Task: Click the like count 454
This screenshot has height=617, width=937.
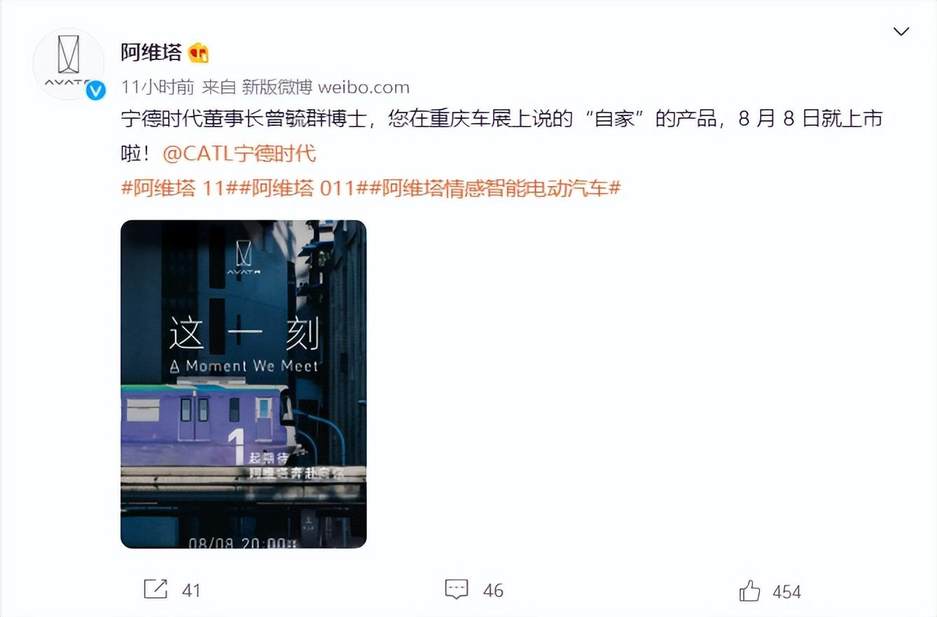Action: (x=786, y=592)
